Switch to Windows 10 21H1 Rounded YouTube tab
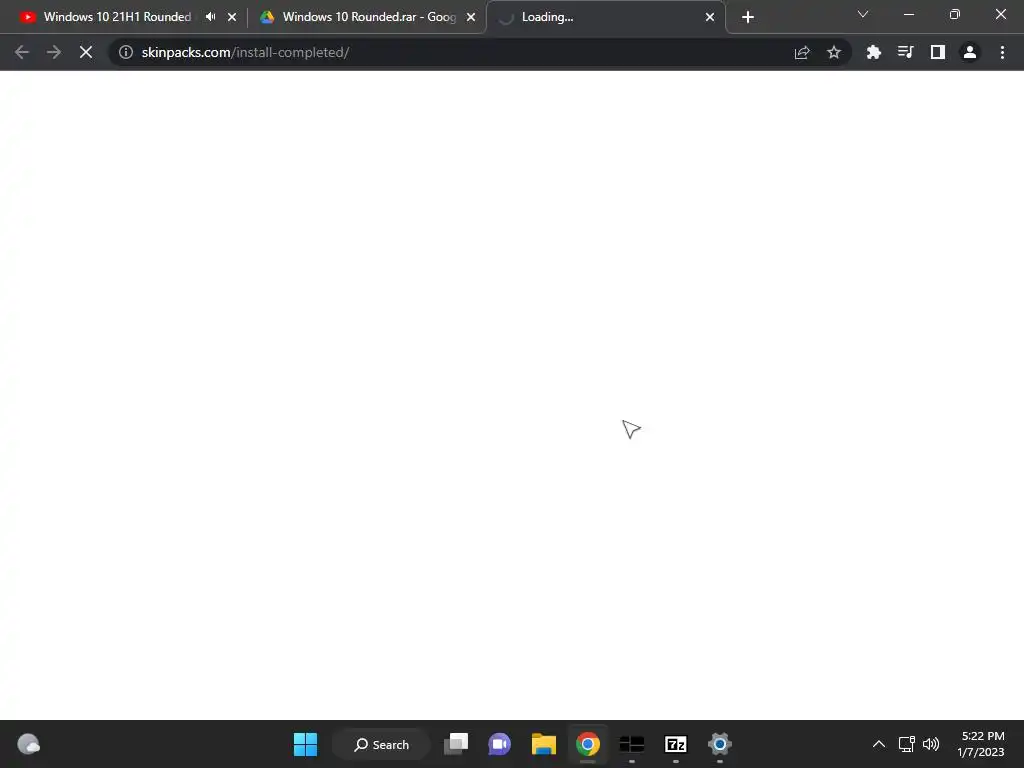Image resolution: width=1024 pixels, height=768 pixels. click(116, 17)
